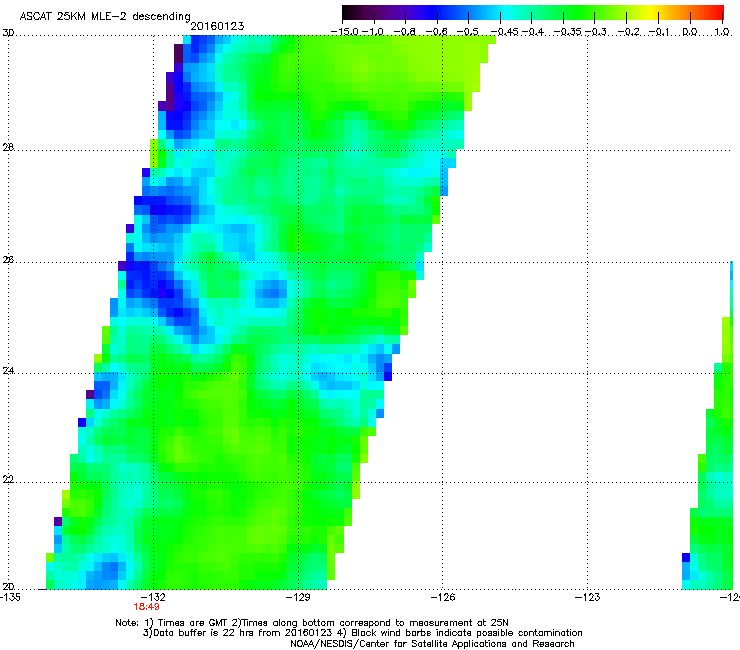740x650 pixels.
Task: Click the longitude axis label -129
Action: [298, 597]
